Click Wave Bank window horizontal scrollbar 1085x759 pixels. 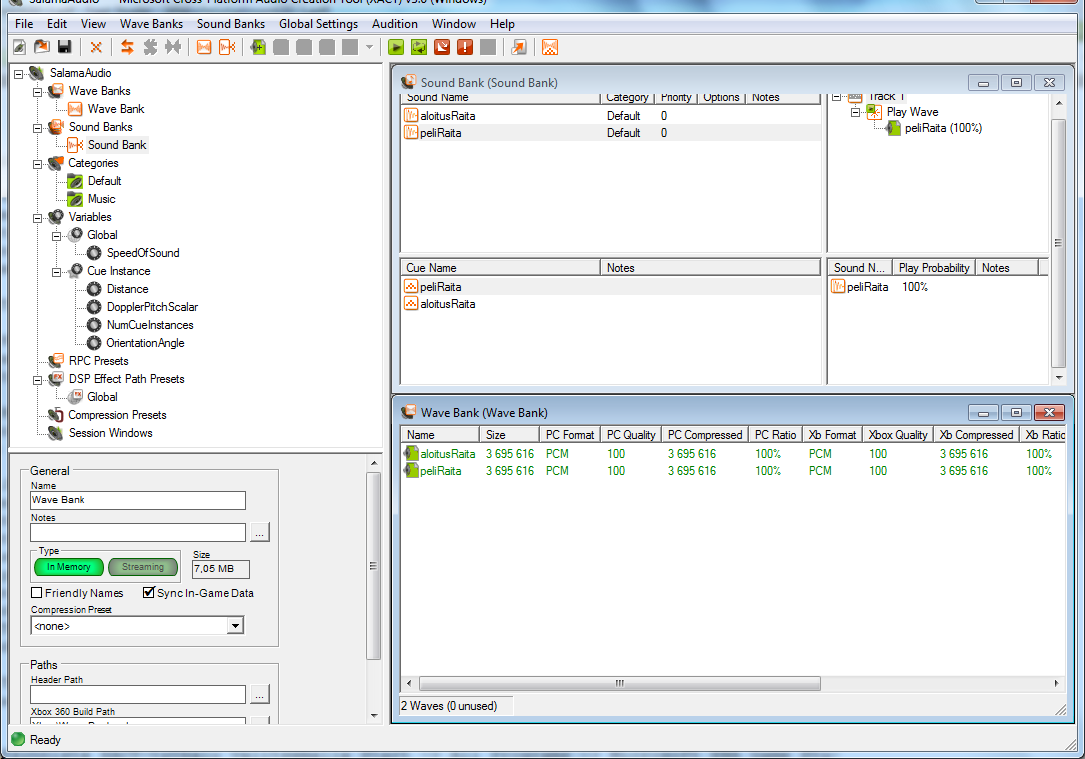[619, 684]
